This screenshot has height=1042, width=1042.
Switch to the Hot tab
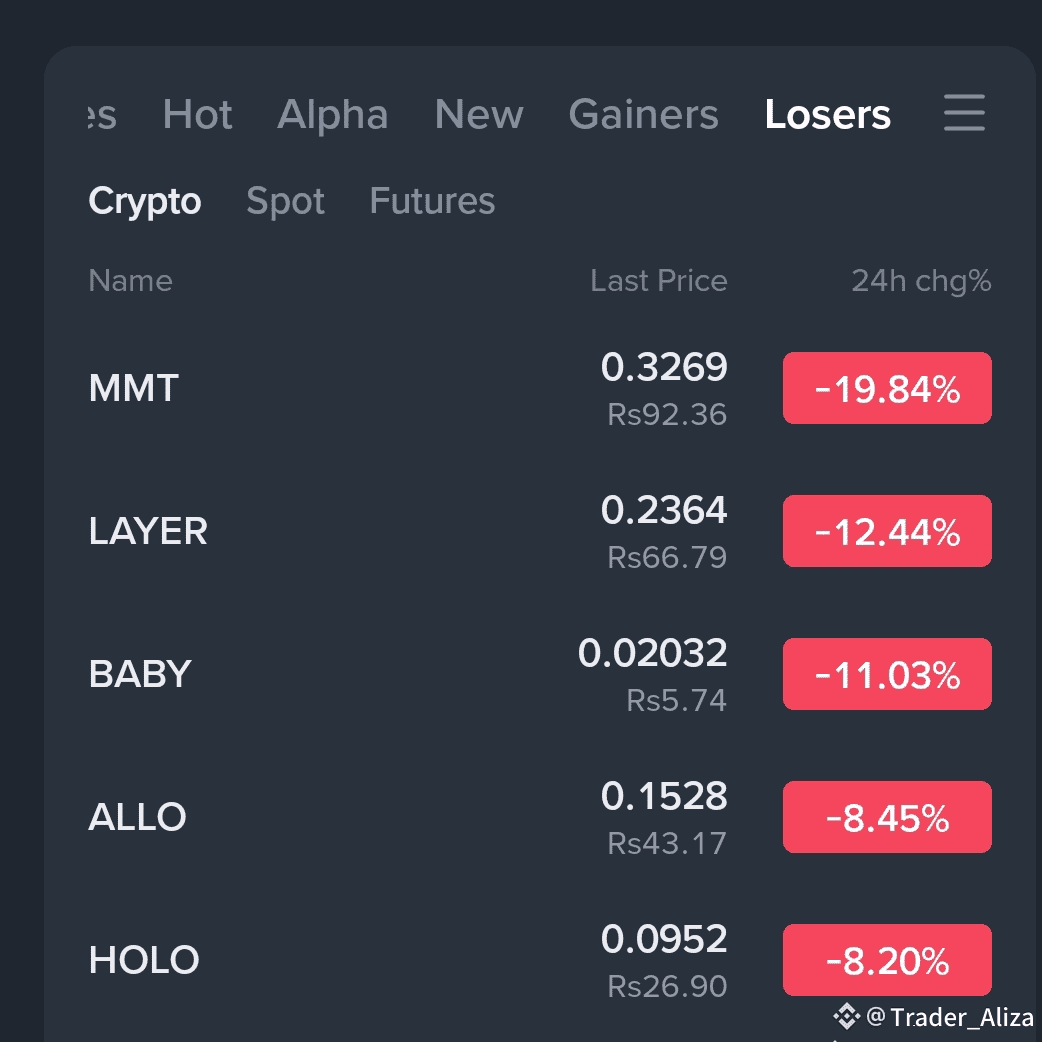point(197,114)
